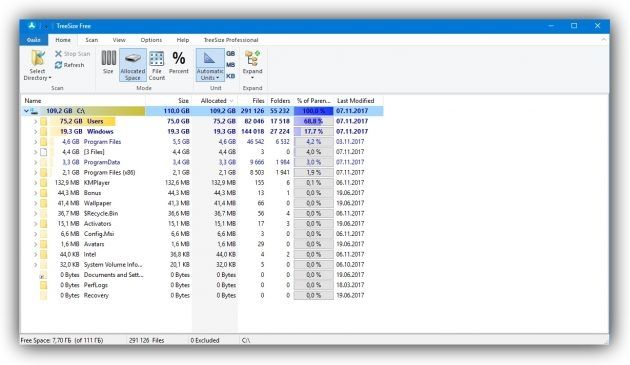
Task: Click the Users folder icon
Action: click(43, 121)
